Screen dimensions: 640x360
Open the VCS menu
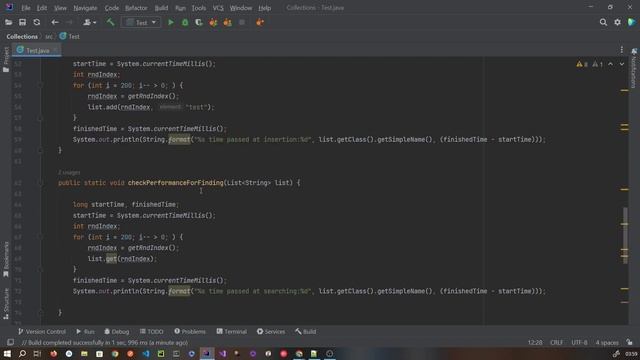point(218,8)
